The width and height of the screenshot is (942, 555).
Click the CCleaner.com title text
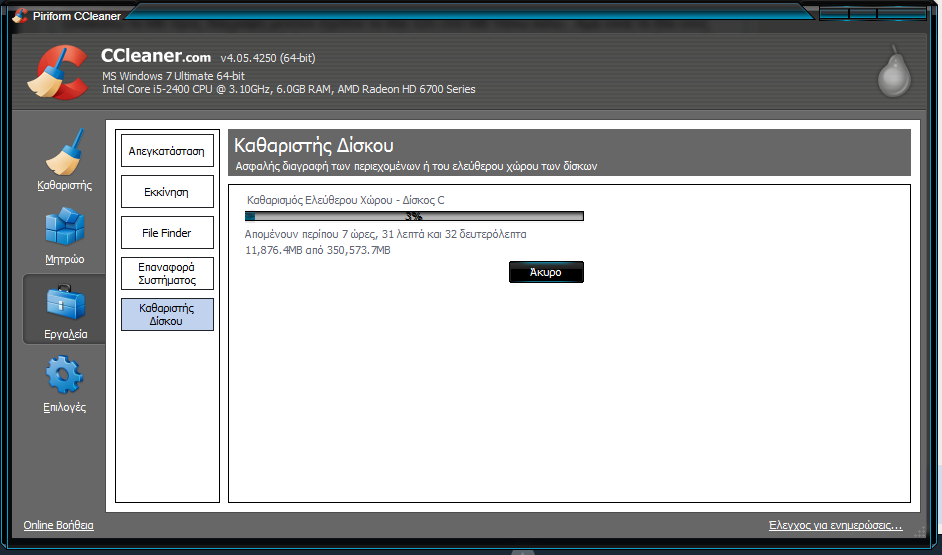(x=156, y=56)
